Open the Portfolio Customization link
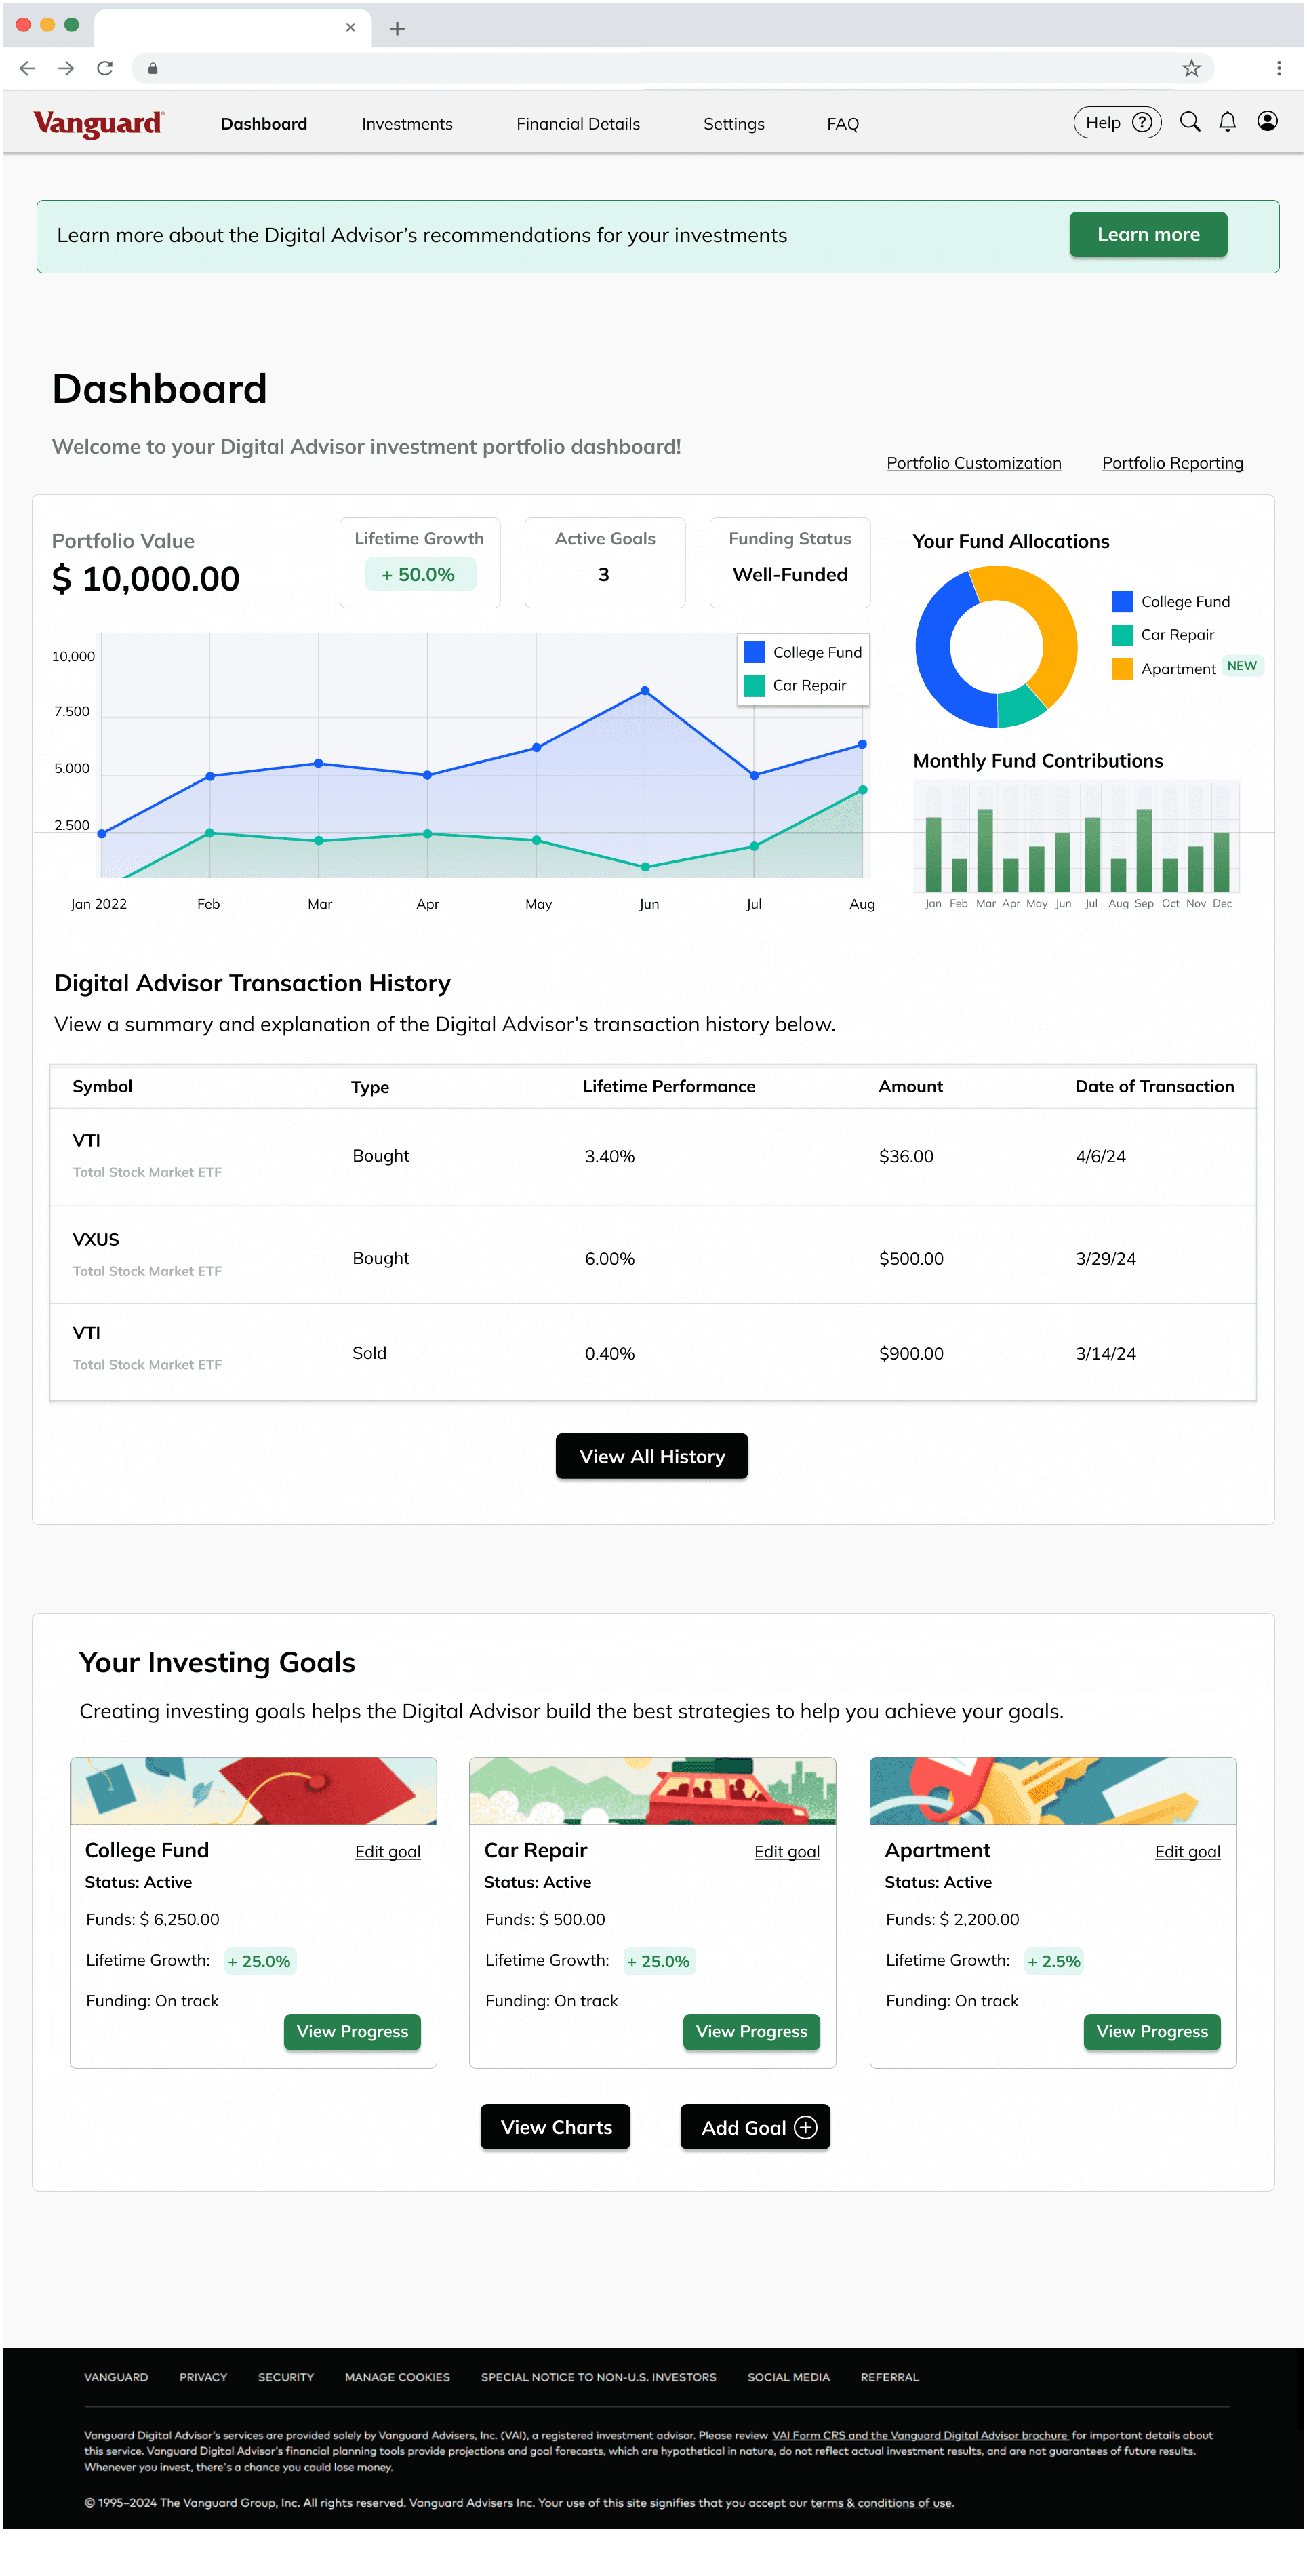The height and width of the screenshot is (2576, 1307). pos(973,463)
